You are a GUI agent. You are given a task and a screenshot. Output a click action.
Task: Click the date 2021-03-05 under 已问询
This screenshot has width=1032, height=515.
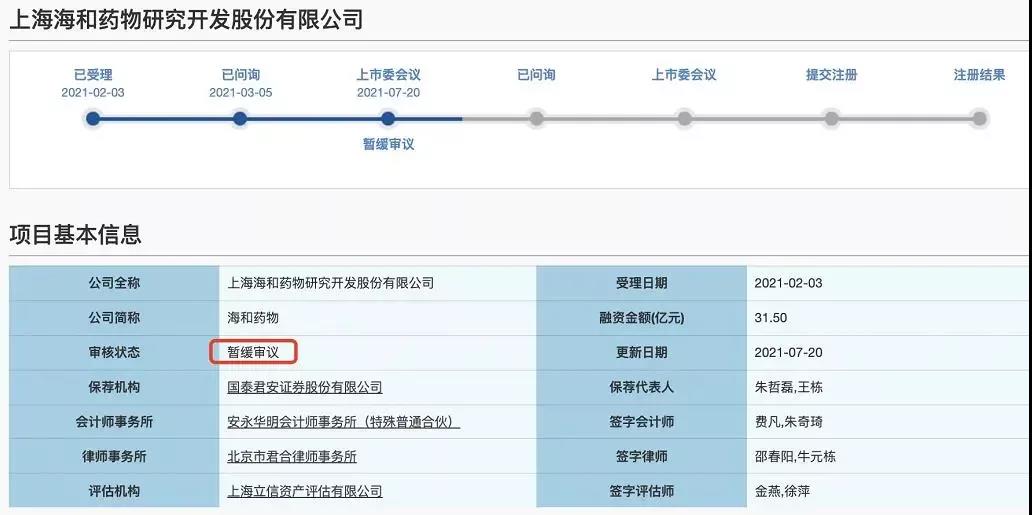(240, 93)
